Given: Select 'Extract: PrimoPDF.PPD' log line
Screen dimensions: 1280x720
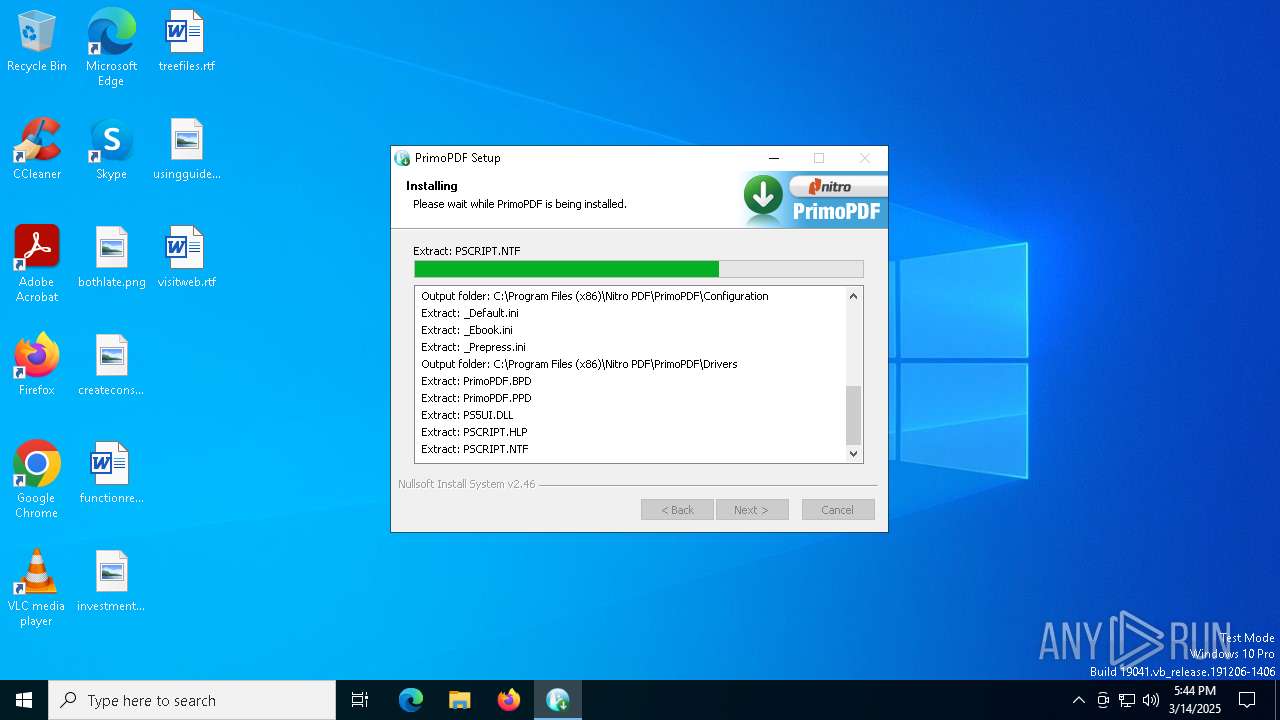Looking at the screenshot, I should 476,398.
